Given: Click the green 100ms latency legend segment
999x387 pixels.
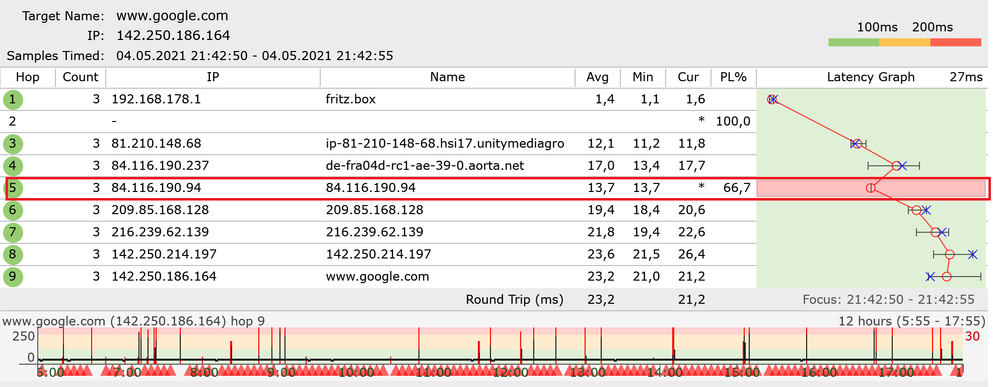Looking at the screenshot, I should (x=854, y=42).
